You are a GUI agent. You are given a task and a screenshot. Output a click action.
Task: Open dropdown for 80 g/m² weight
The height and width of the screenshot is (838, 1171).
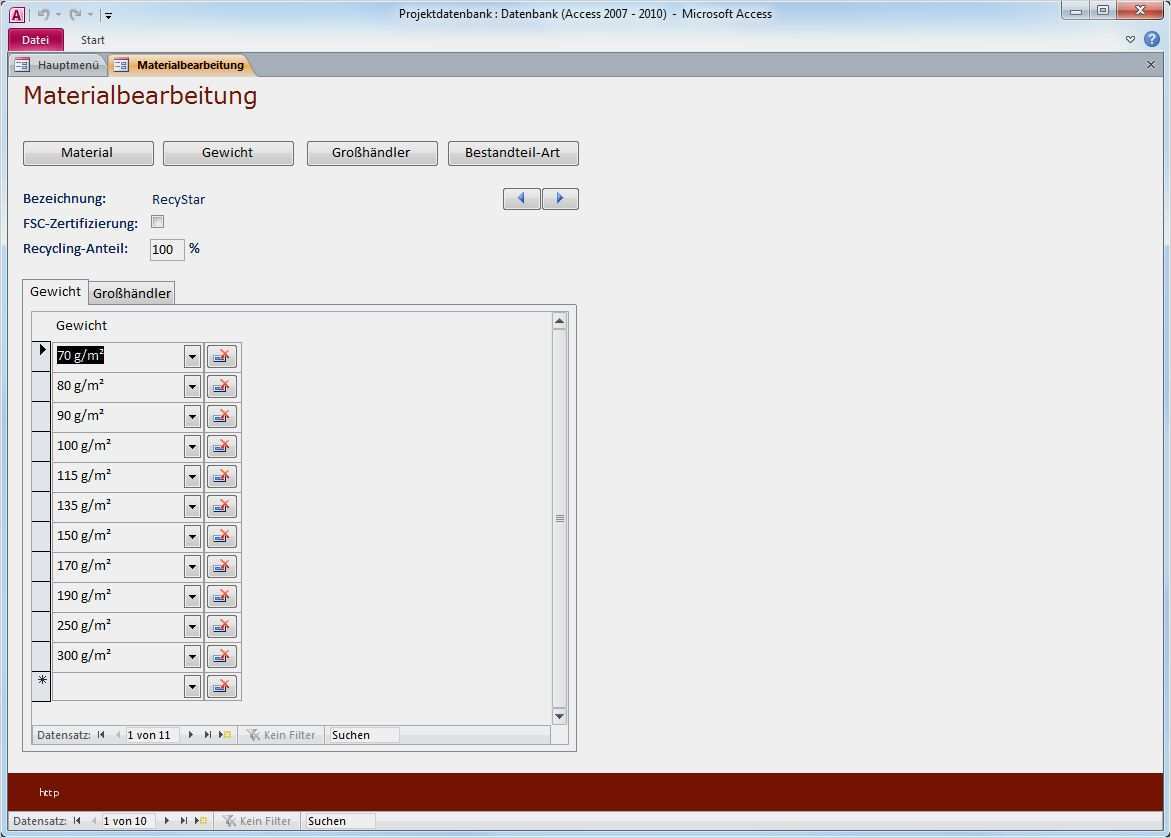[x=192, y=387]
